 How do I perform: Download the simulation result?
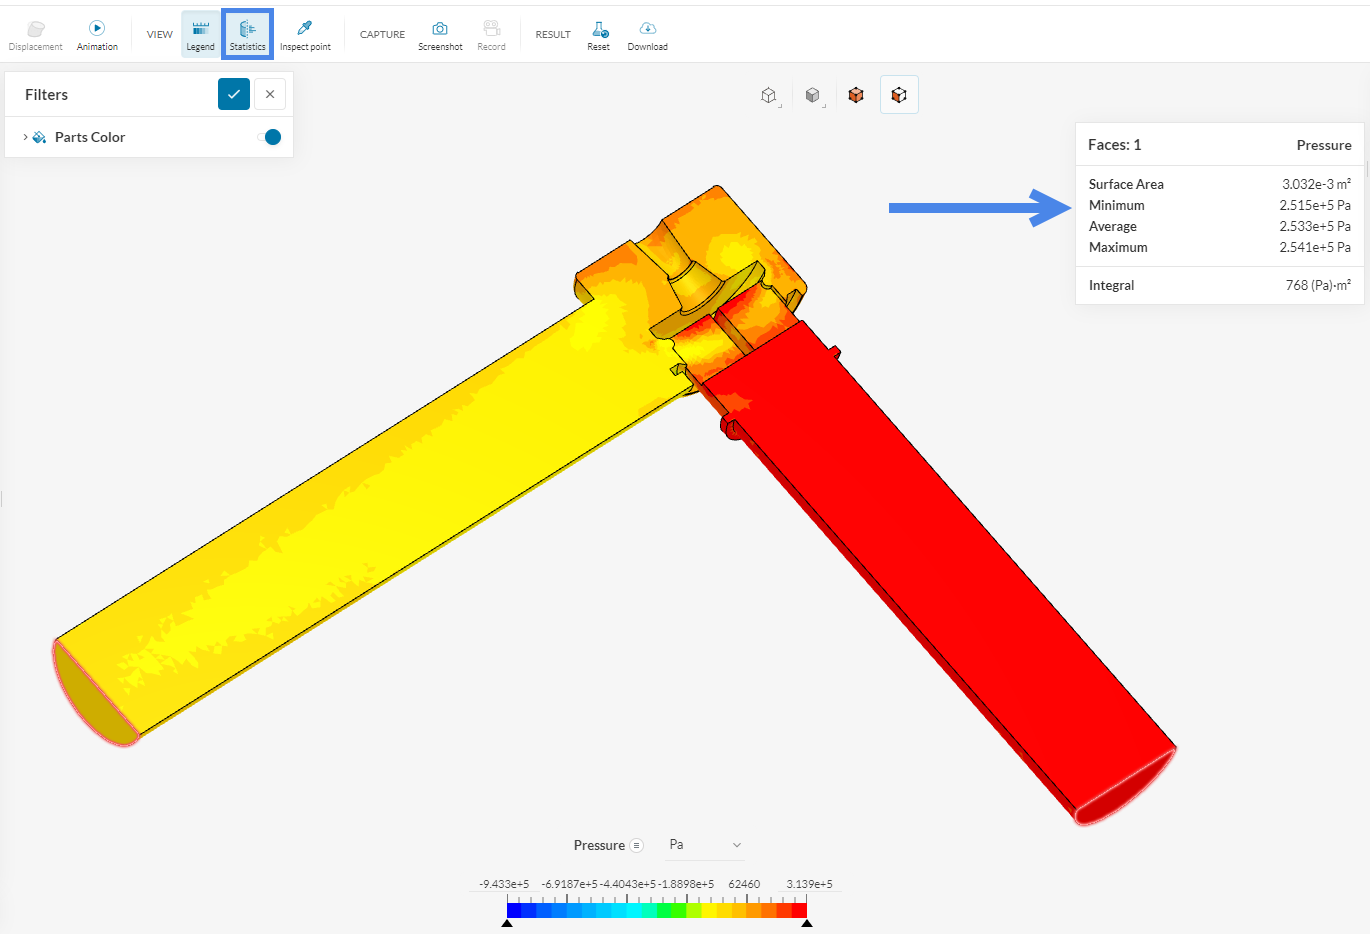pos(647,33)
